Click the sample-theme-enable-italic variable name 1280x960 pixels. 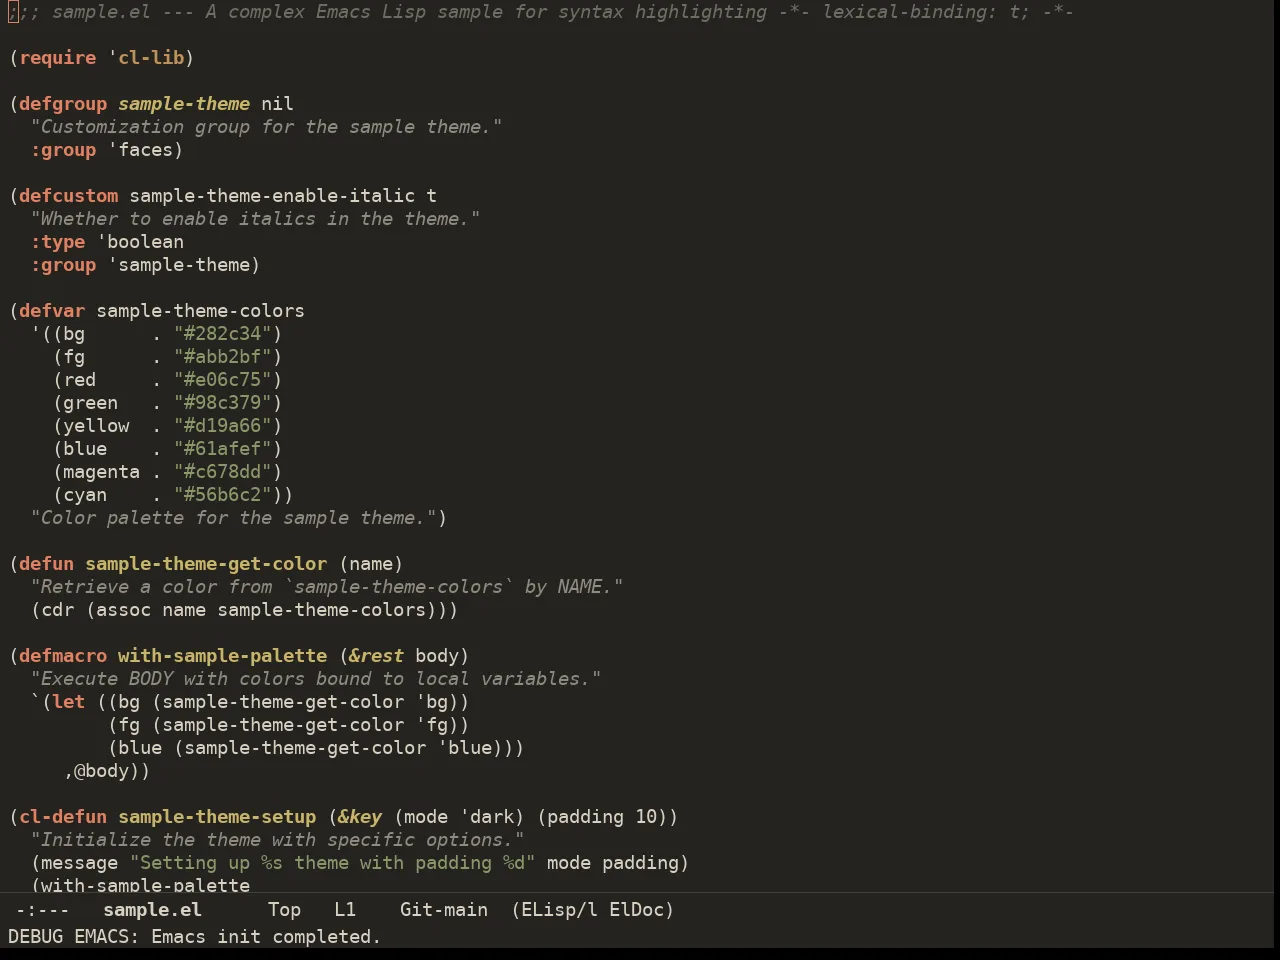272,196
